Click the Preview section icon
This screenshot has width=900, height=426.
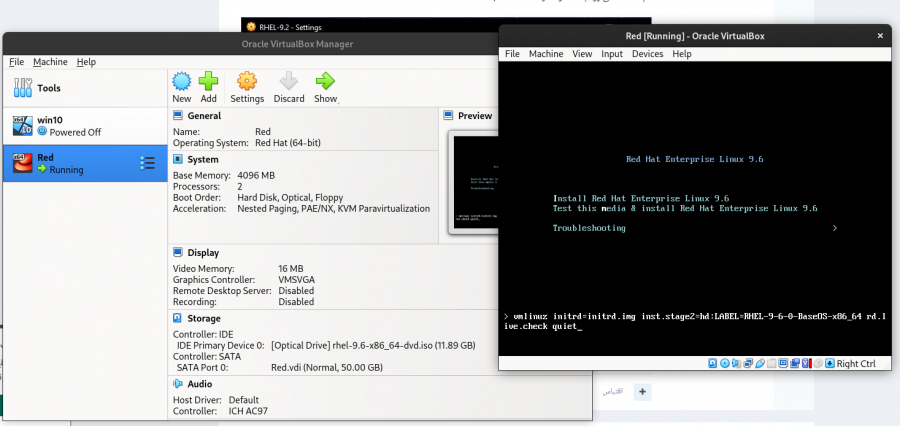tap(449, 115)
